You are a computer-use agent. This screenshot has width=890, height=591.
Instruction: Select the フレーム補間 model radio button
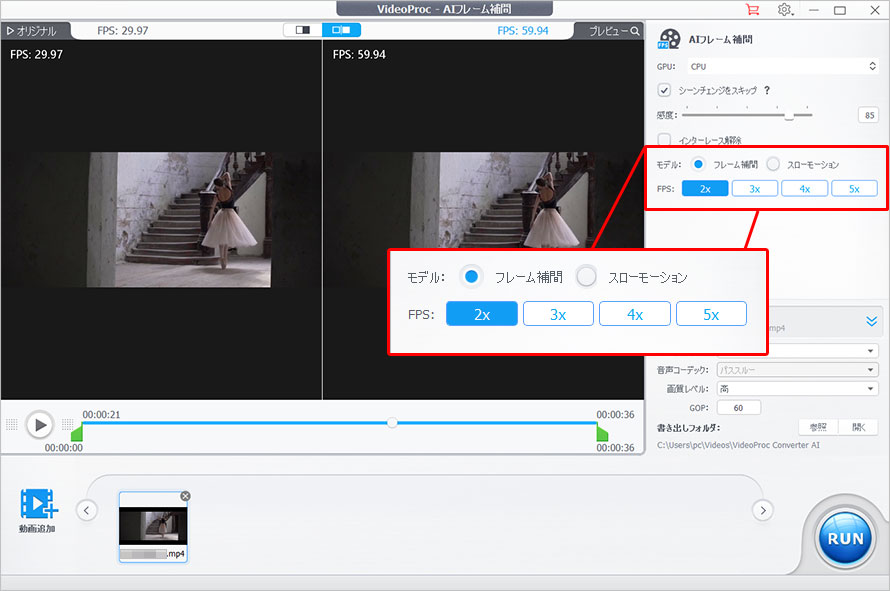tap(697, 166)
